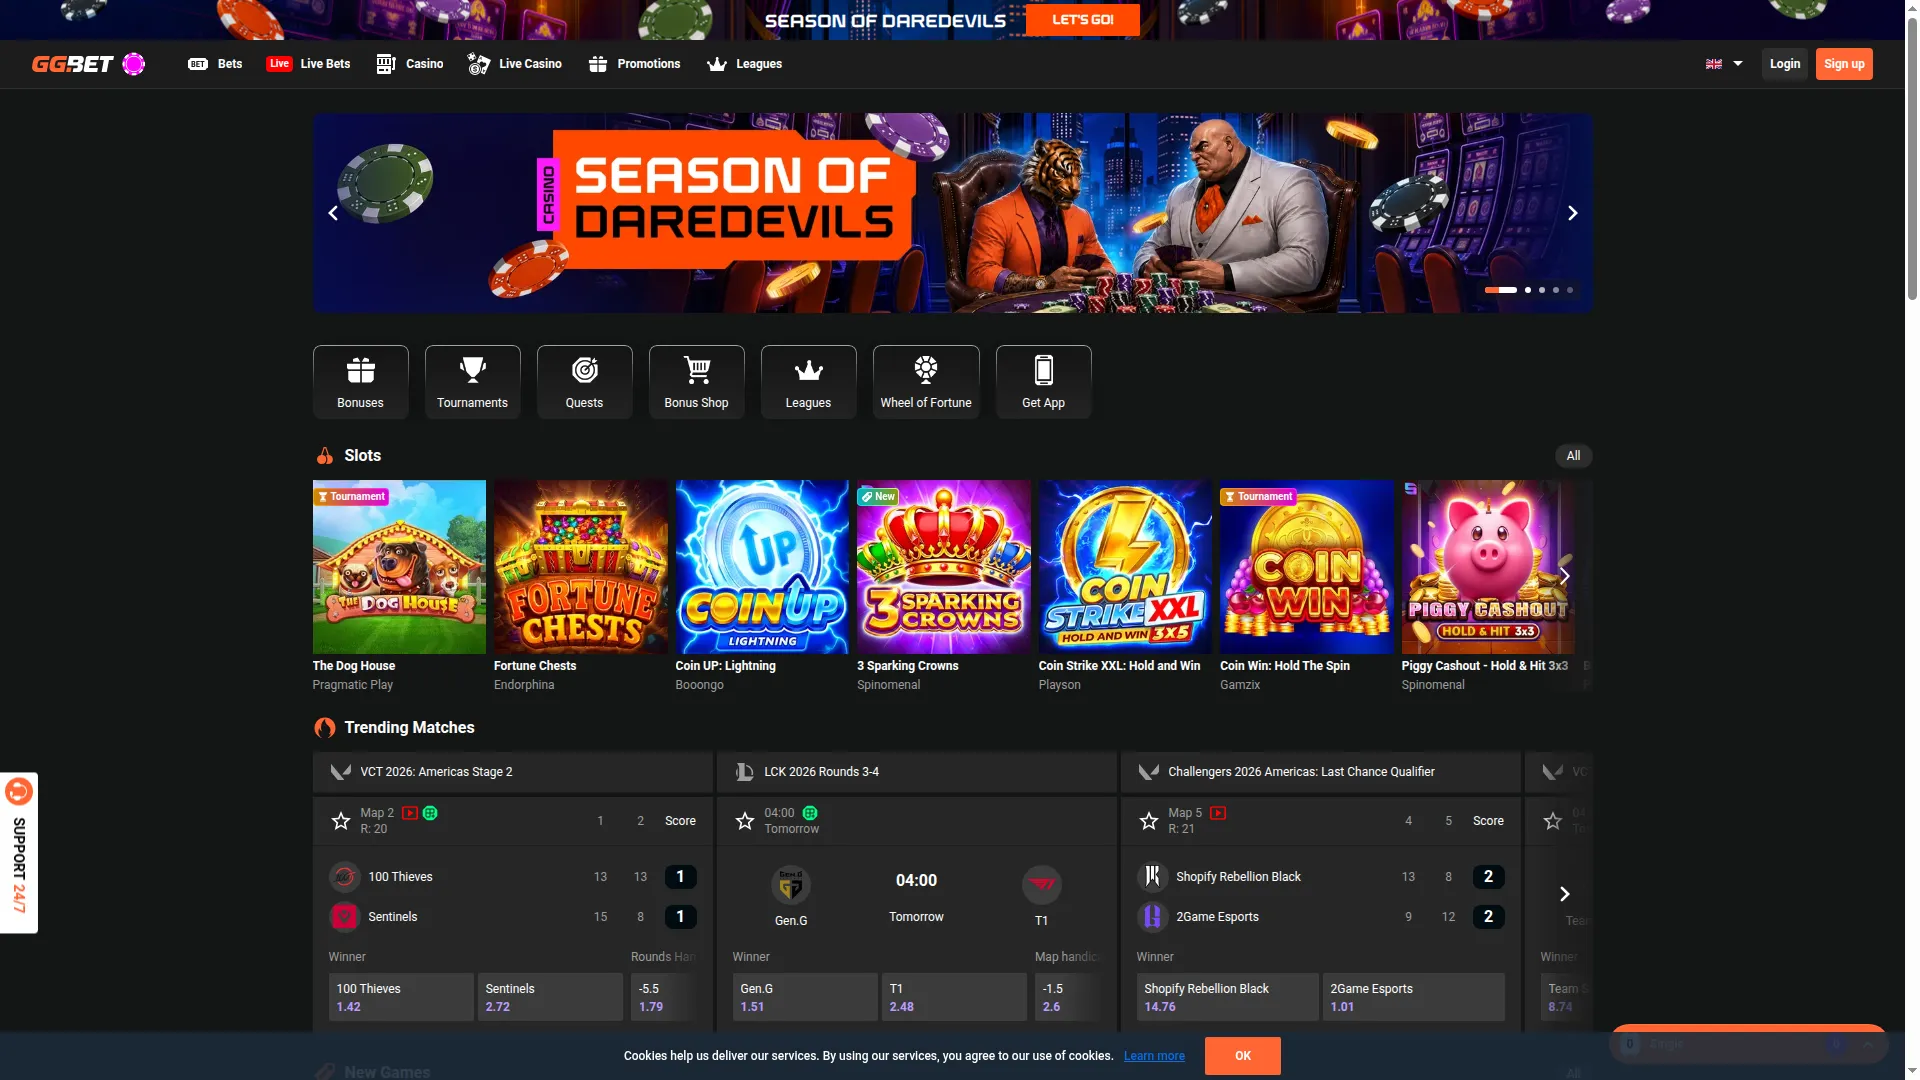Viewport: 1920px width, 1080px height.
Task: Click the Login button
Action: coord(1784,64)
